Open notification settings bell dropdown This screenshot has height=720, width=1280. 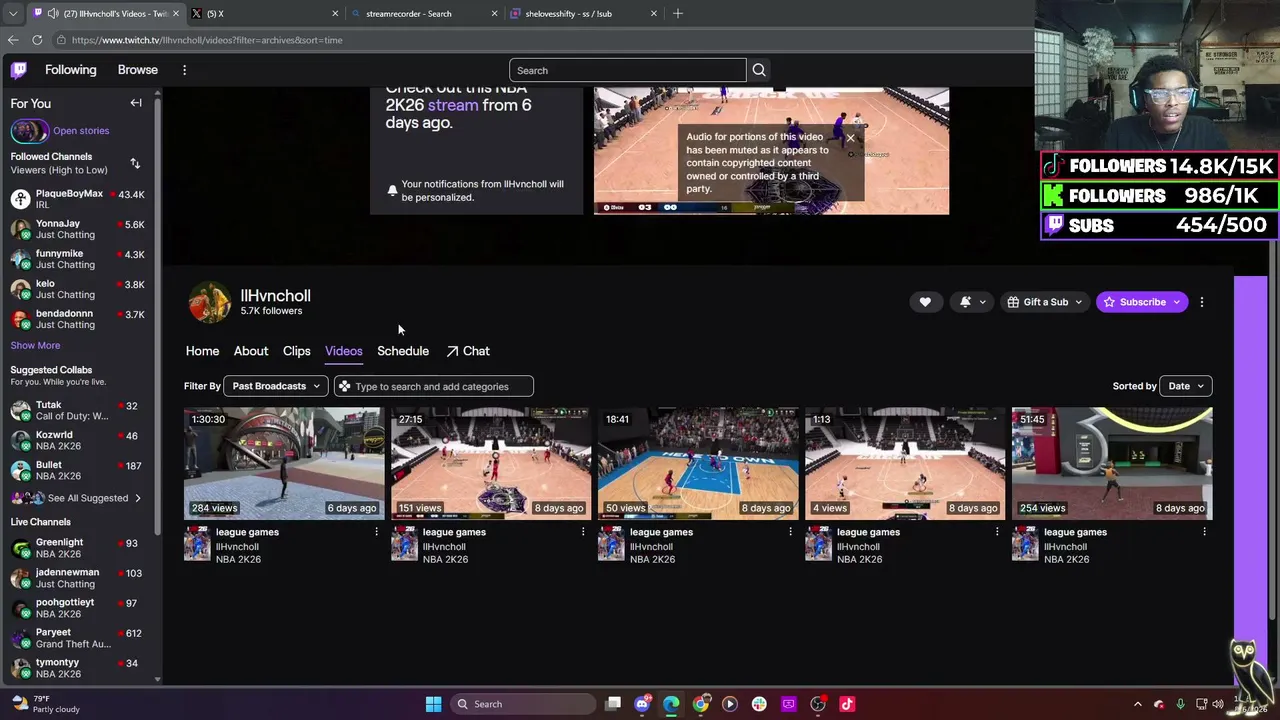click(x=972, y=302)
